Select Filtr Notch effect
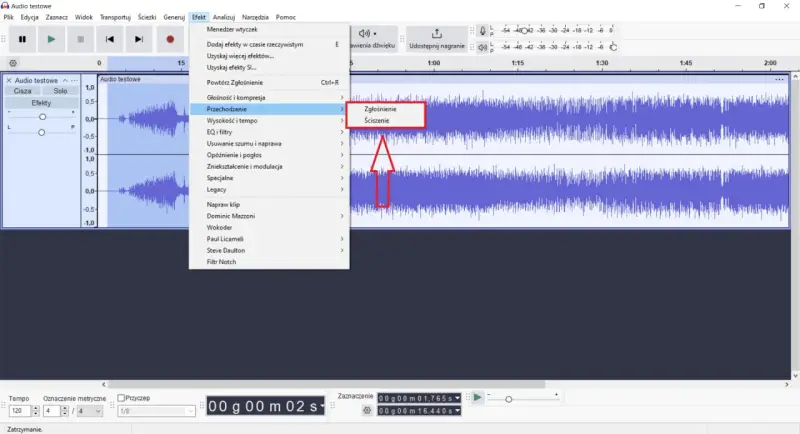Image resolution: width=800 pixels, height=434 pixels. tap(269, 262)
